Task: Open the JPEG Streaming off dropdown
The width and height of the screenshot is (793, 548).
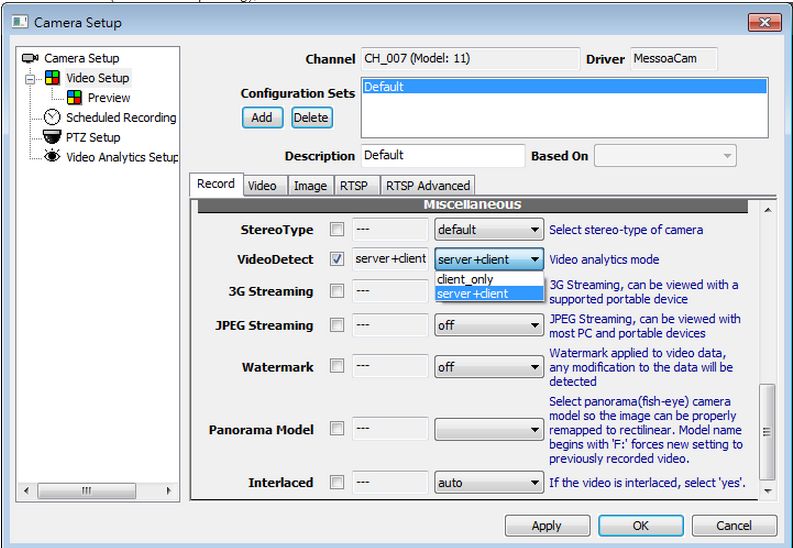Action: (489, 325)
